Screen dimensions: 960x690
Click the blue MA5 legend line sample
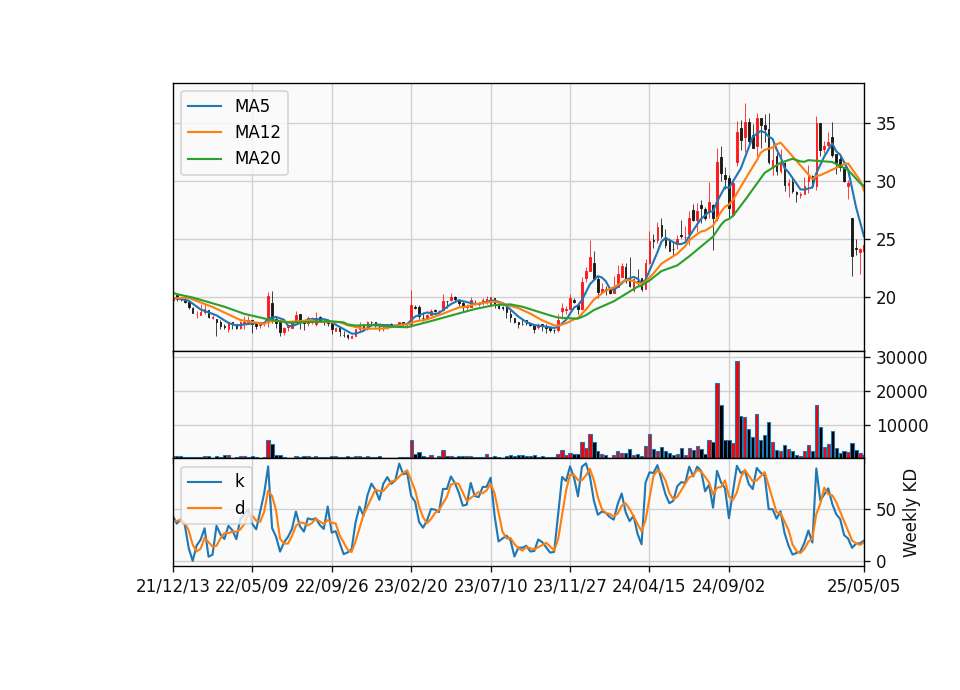(204, 106)
